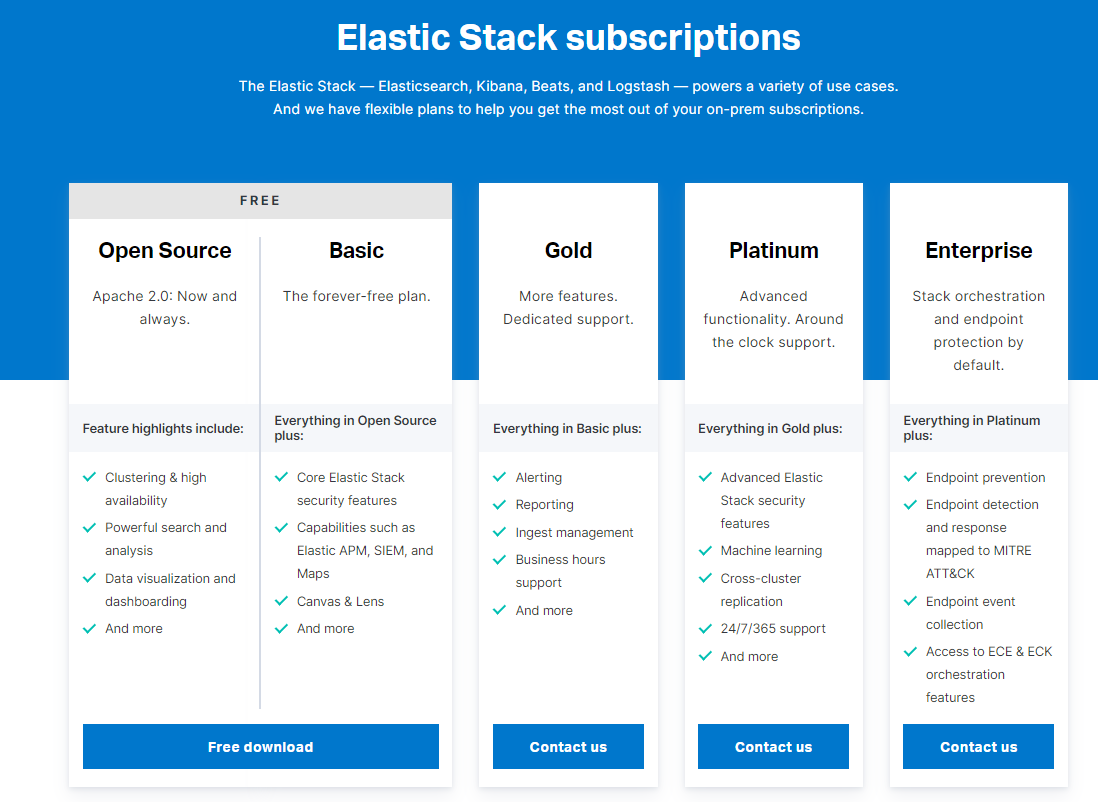Click the checkmark next to "24/7/365 support"
The image size is (1098, 802).
point(704,628)
